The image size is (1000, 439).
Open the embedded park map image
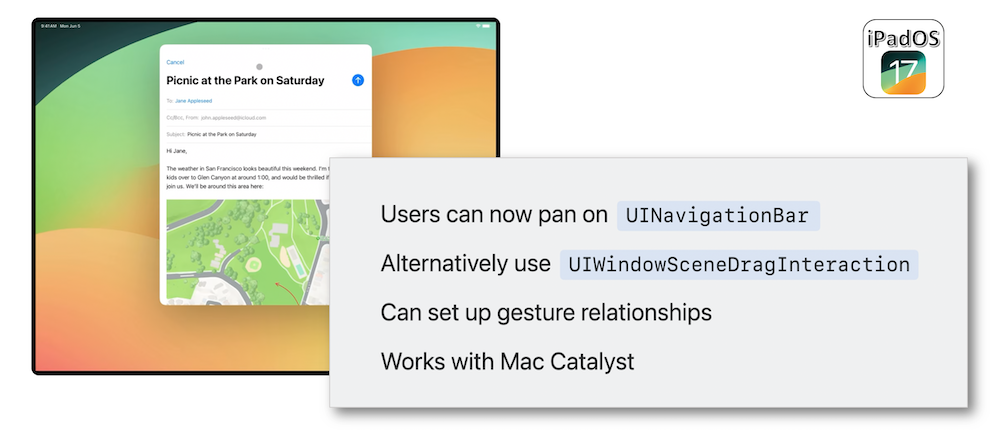click(247, 252)
